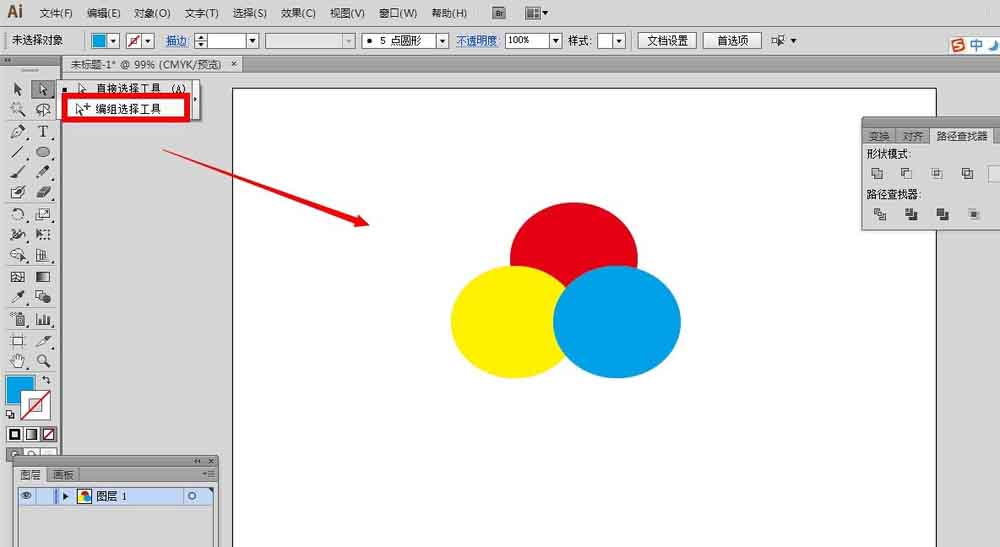Select the black arrow Selection tool
This screenshot has height=547, width=1000.
tap(18, 89)
